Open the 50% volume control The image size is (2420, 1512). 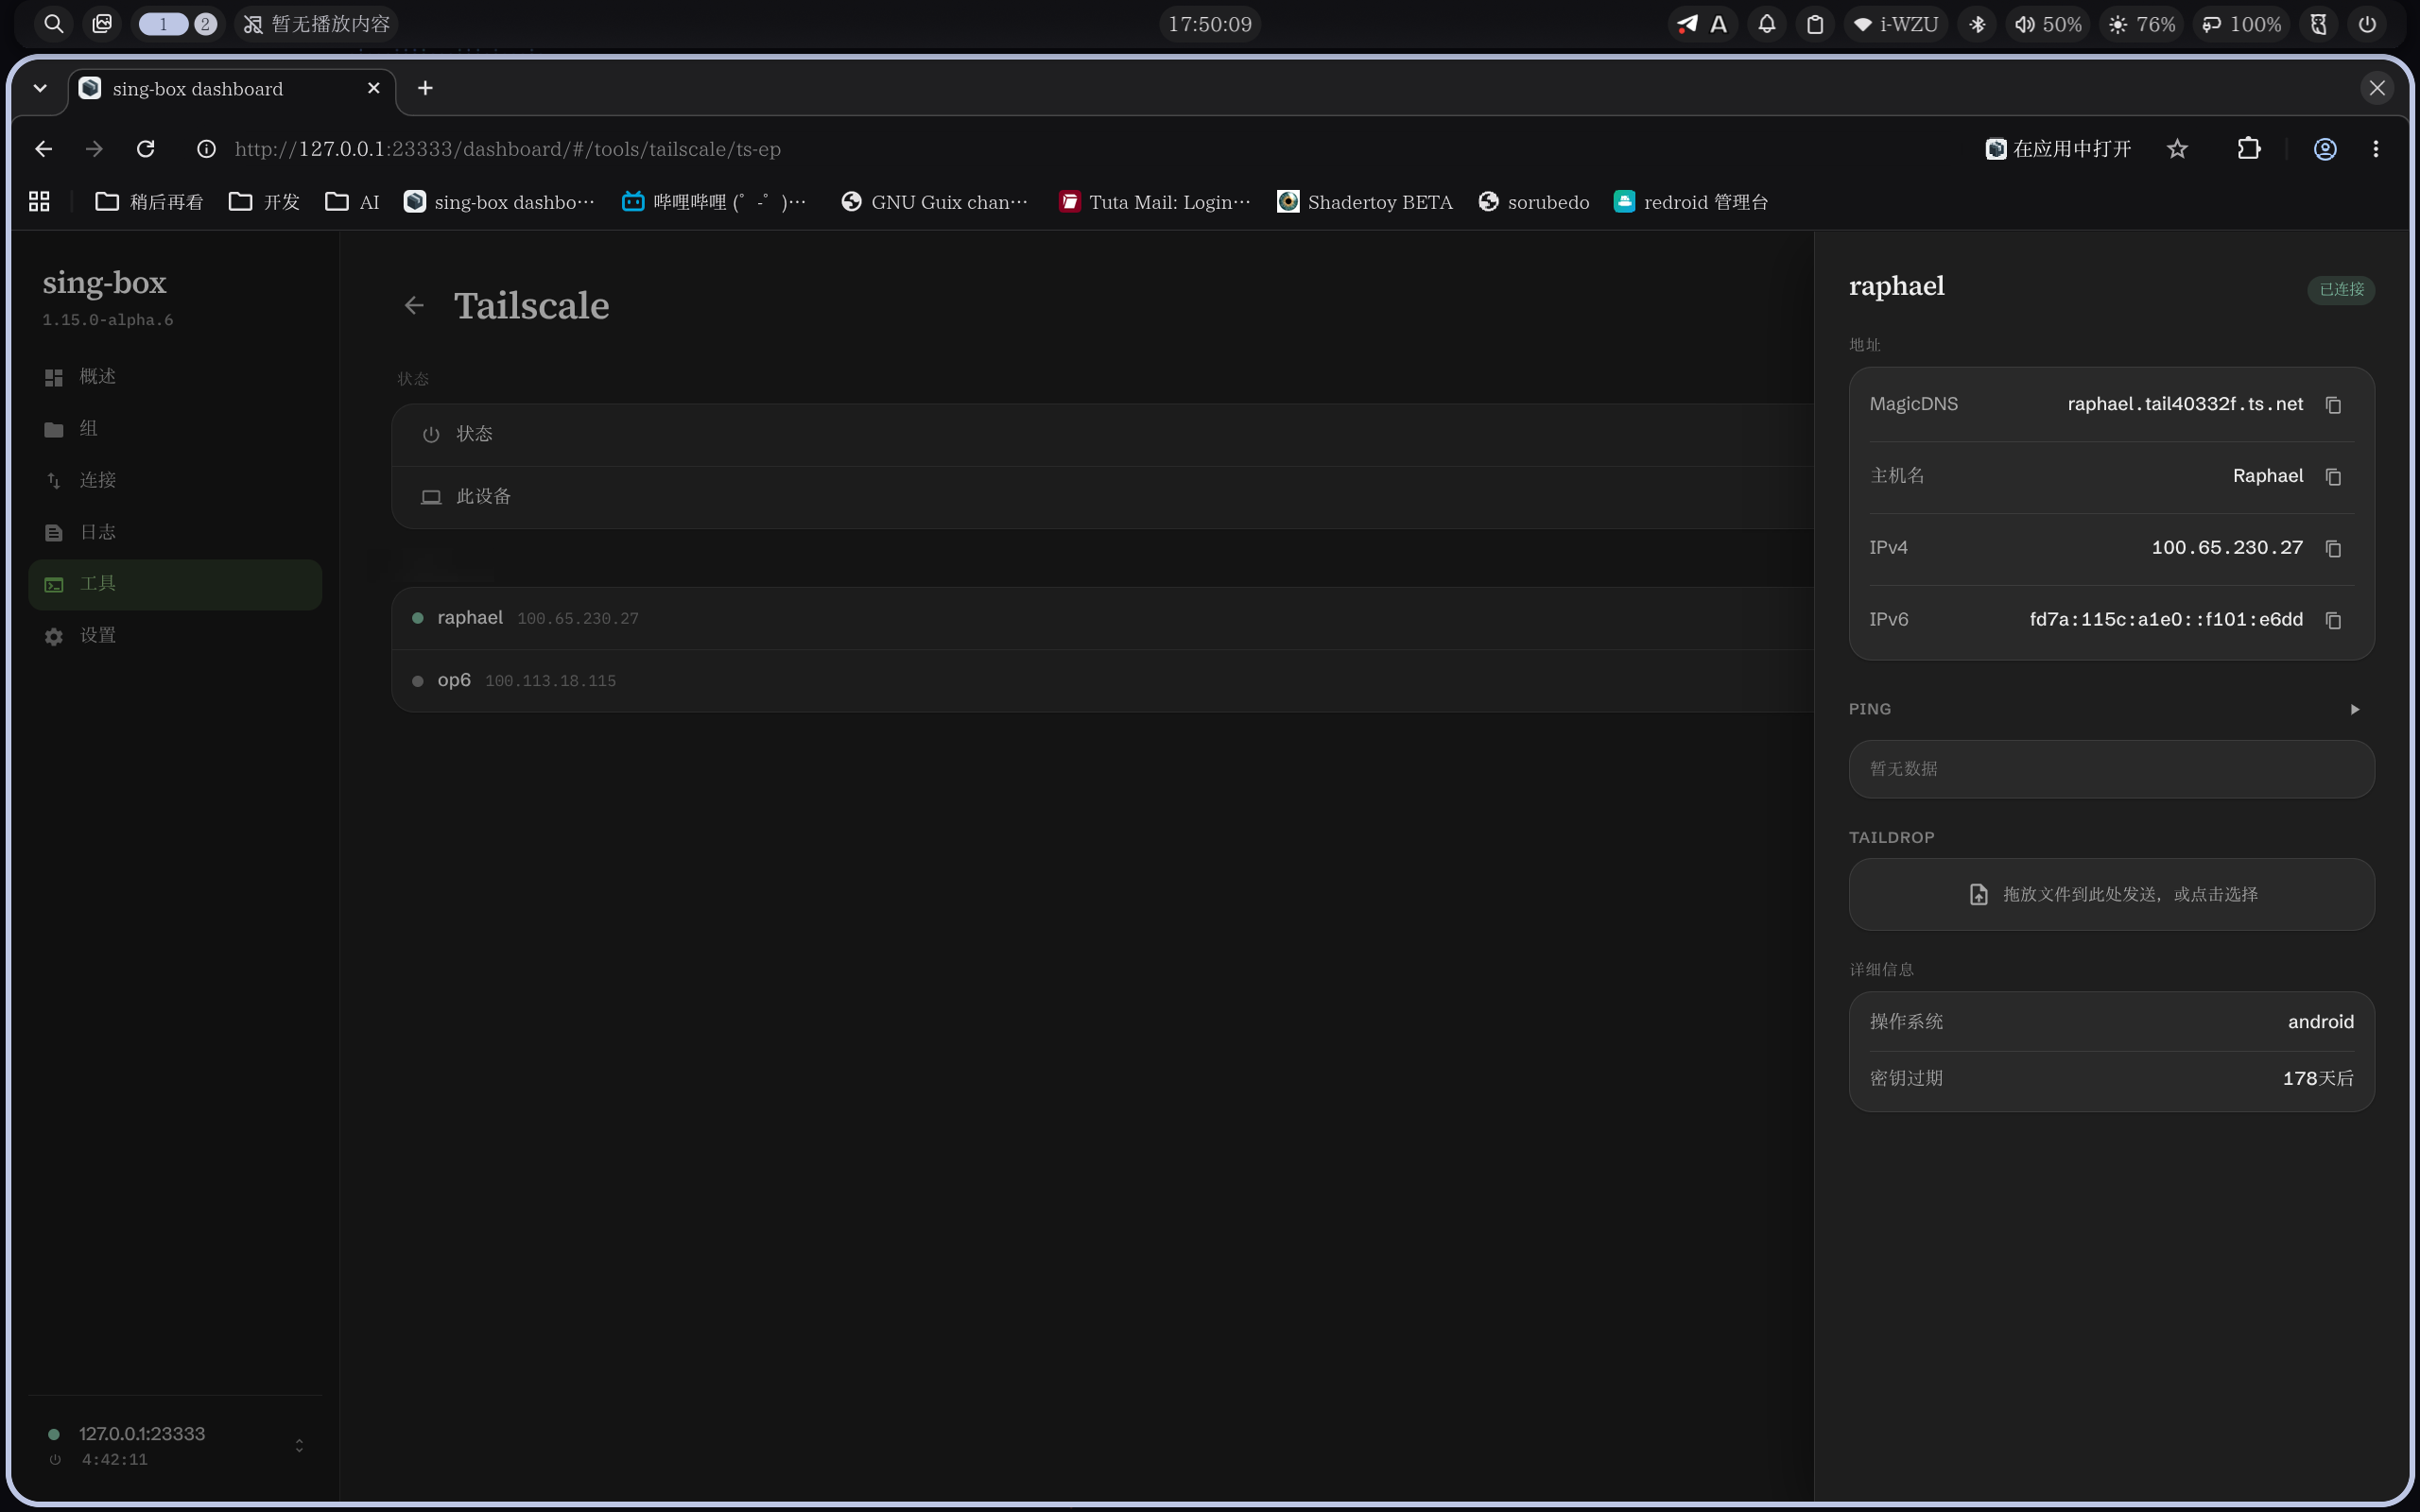(2048, 24)
